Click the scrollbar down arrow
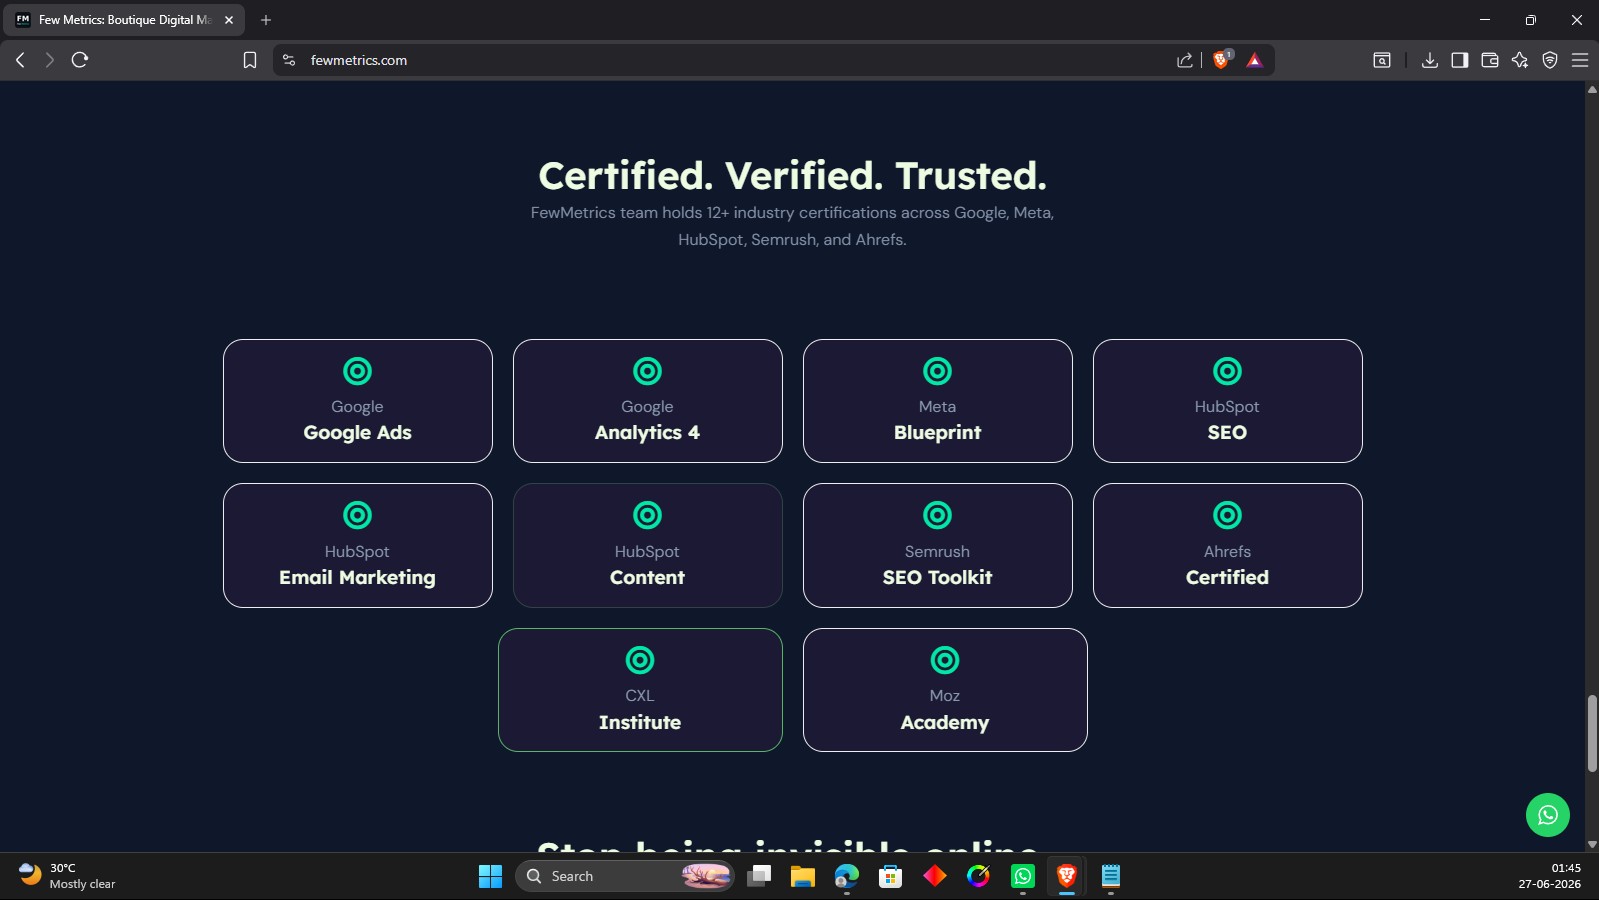1599x900 pixels. click(x=1591, y=844)
